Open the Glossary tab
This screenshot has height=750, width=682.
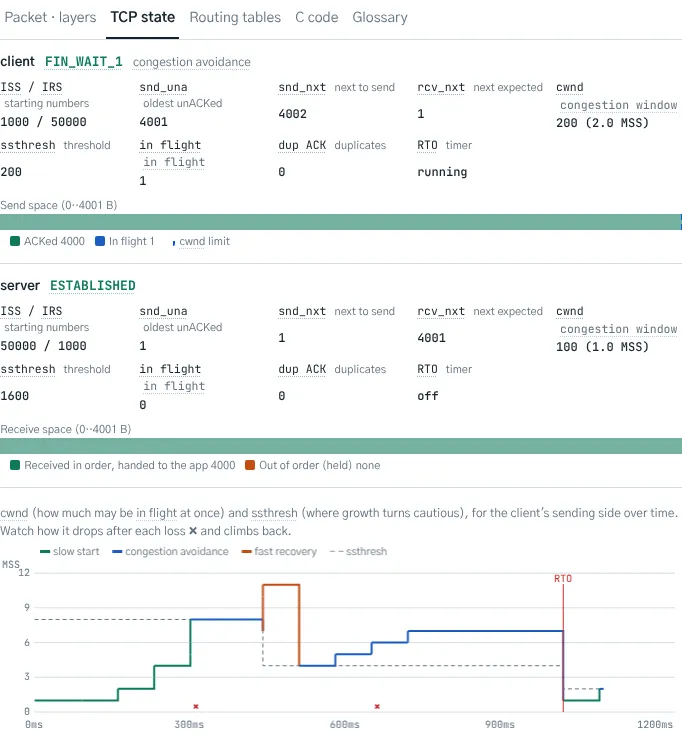point(380,17)
